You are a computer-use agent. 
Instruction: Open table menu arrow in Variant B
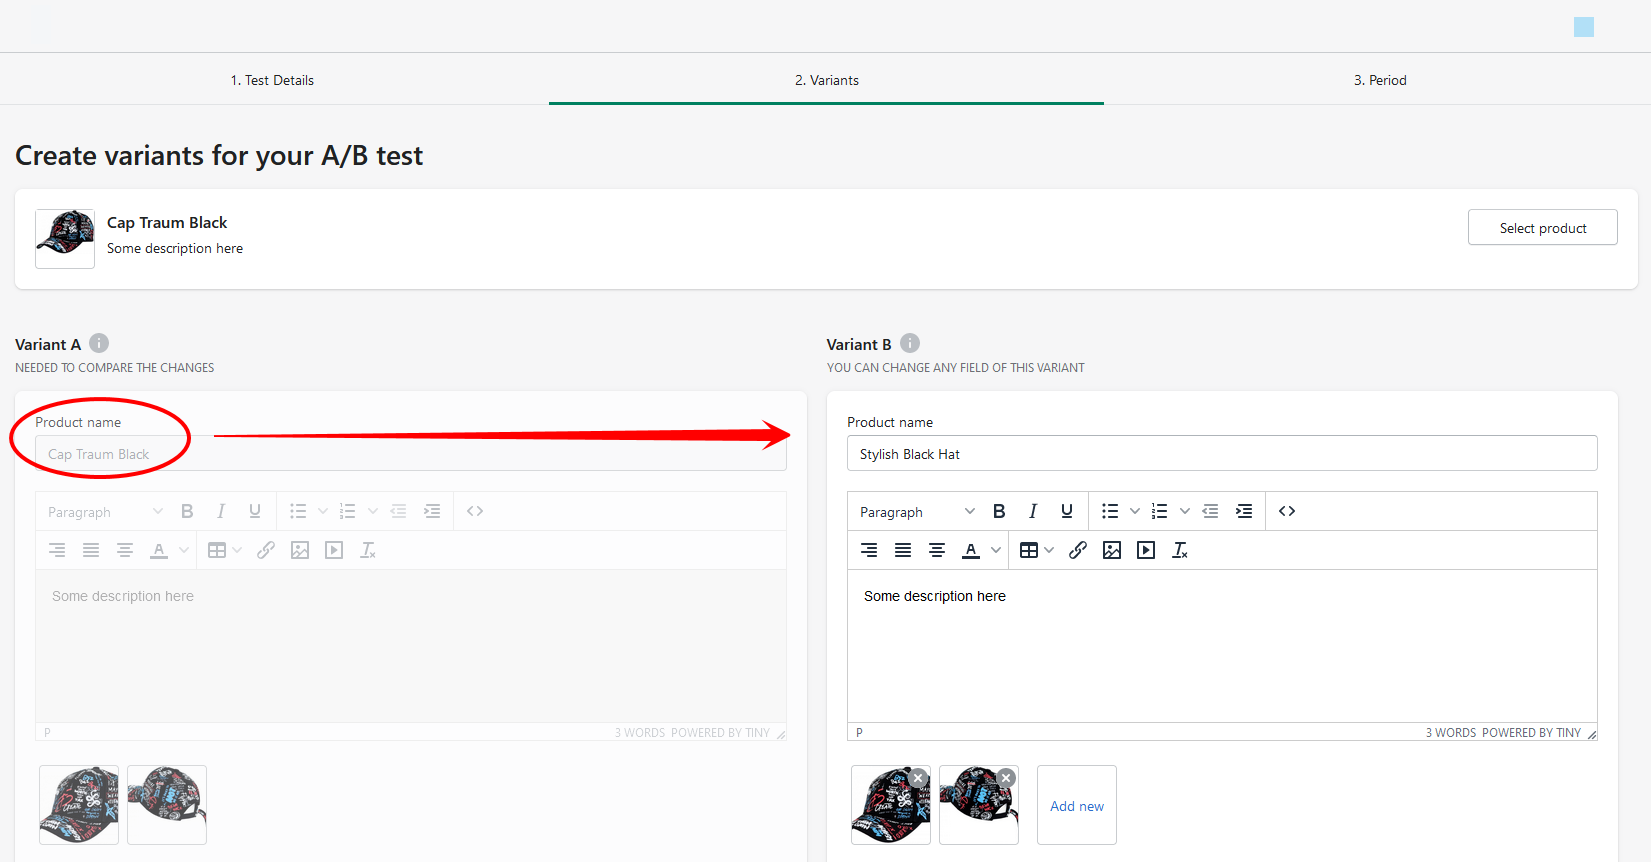[x=1049, y=550]
